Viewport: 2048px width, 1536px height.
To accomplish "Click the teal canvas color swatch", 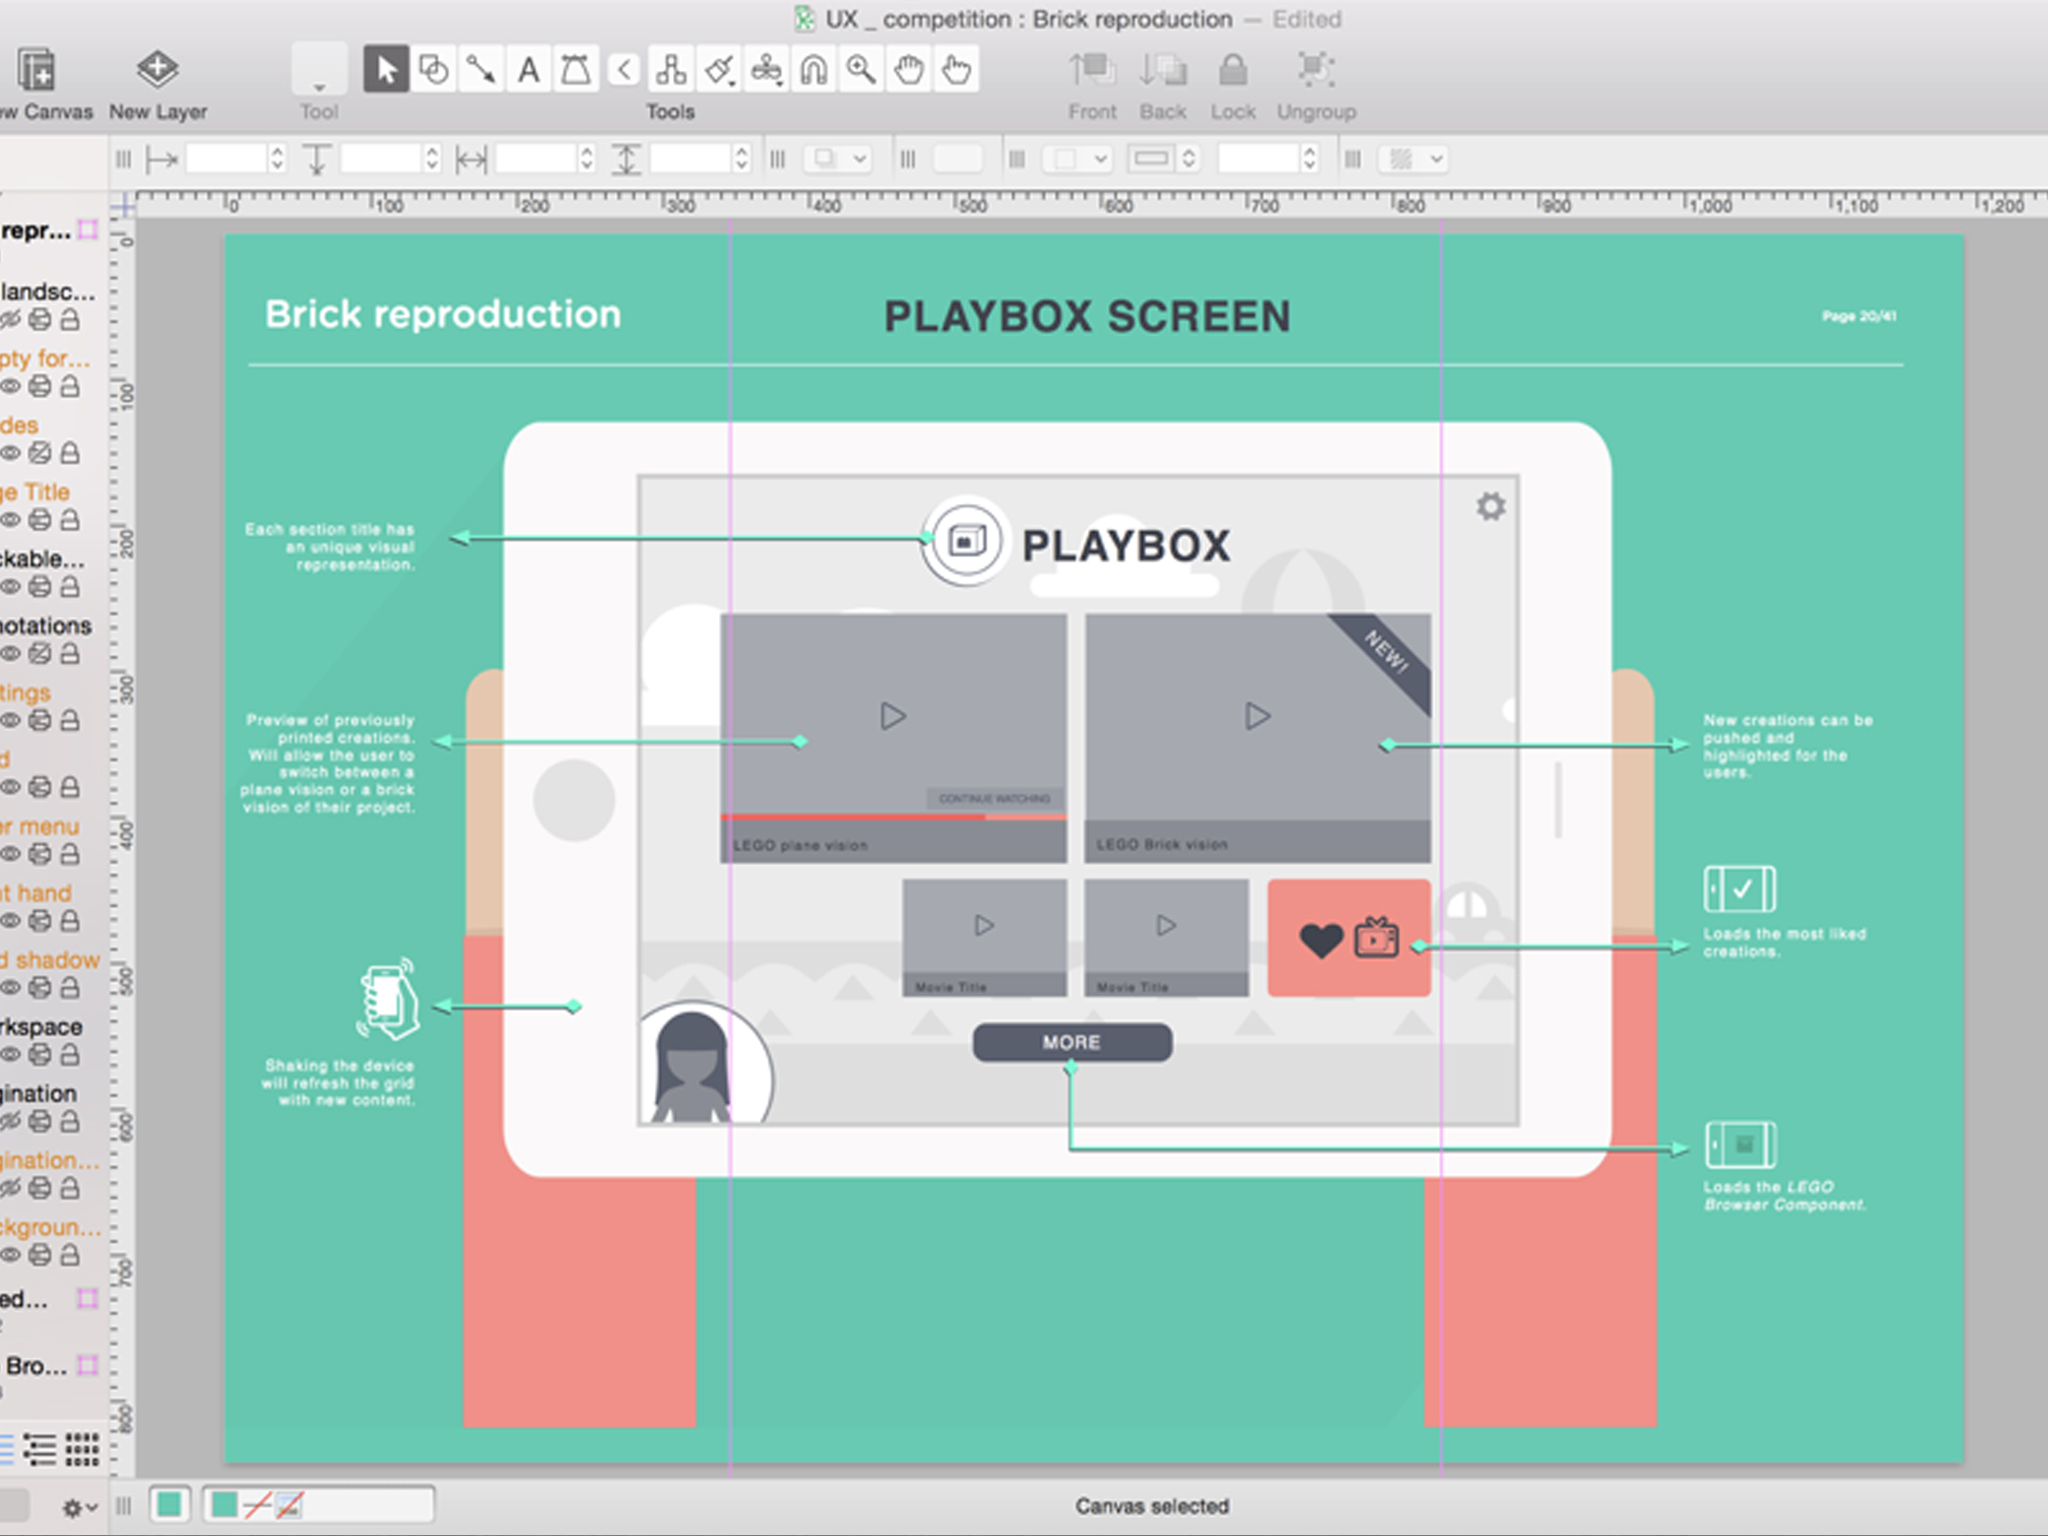I will point(169,1504).
